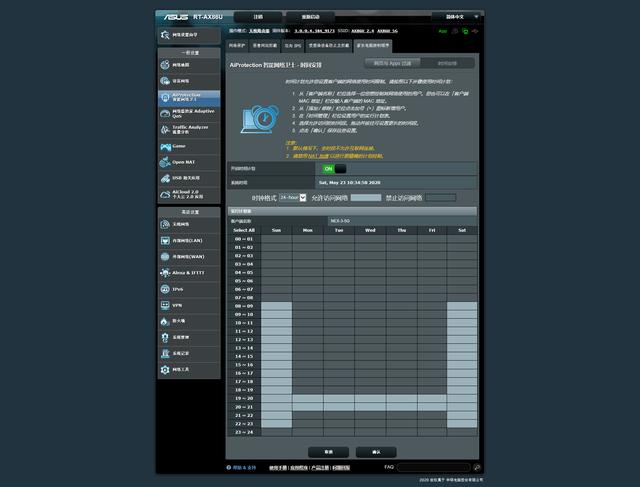Open the language dropdown at top right

coord(456,17)
